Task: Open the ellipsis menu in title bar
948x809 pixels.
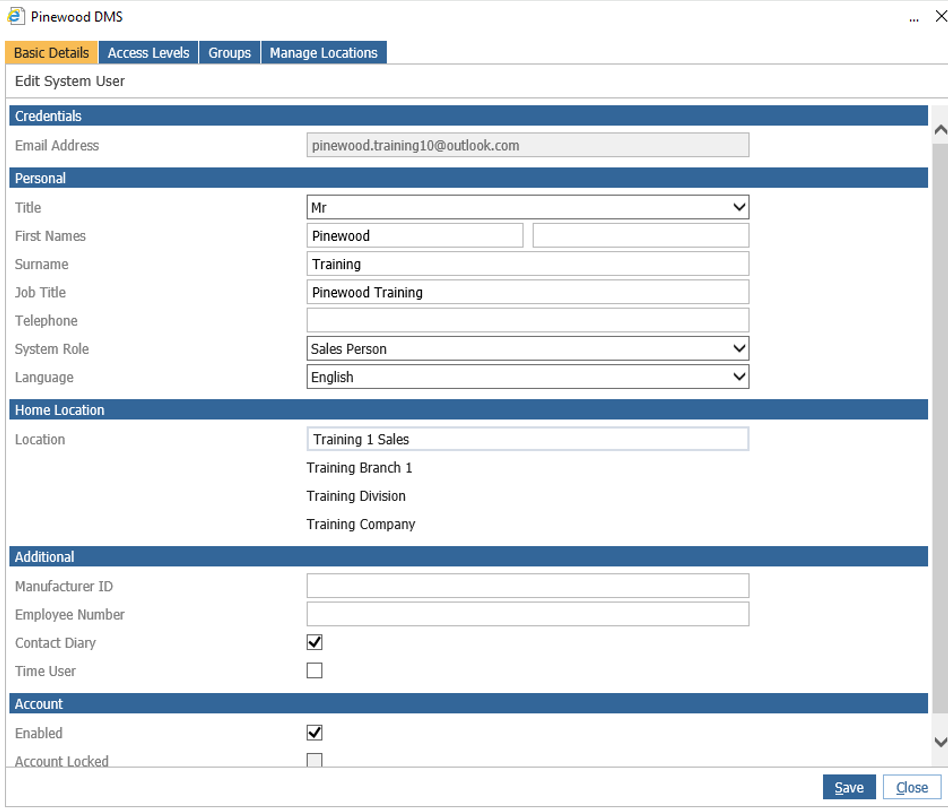Action: point(914,19)
